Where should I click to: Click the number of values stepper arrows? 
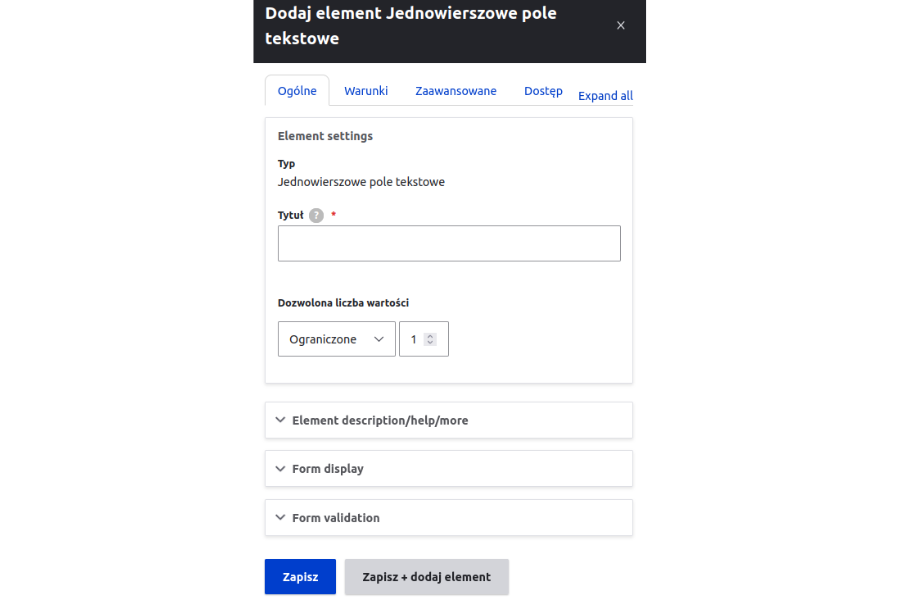[430, 339]
